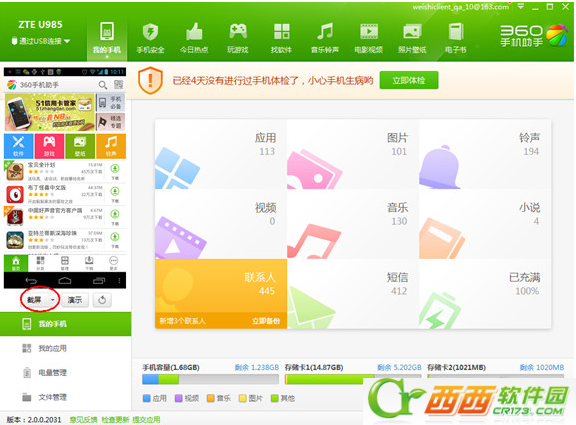The height and width of the screenshot is (425, 576).
Task: Click the 演示 button
Action: coord(75,300)
